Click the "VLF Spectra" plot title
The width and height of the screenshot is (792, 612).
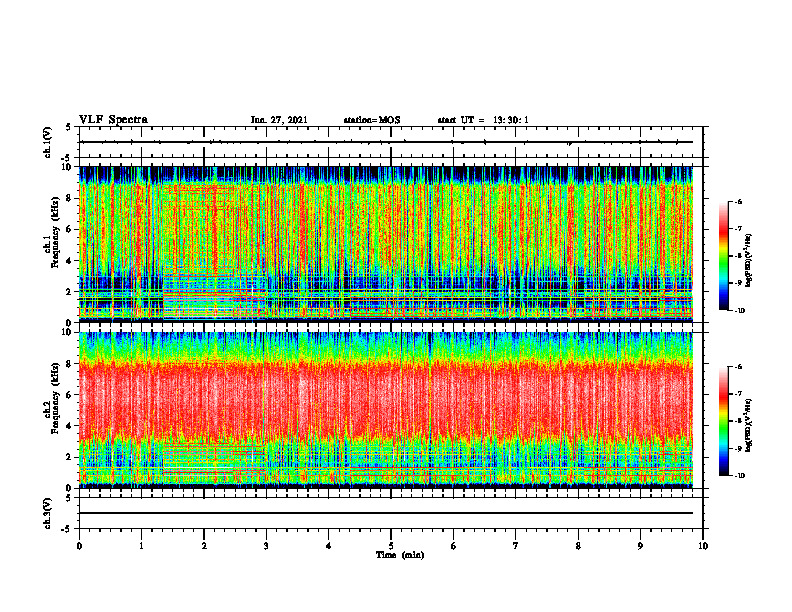[x=113, y=120]
